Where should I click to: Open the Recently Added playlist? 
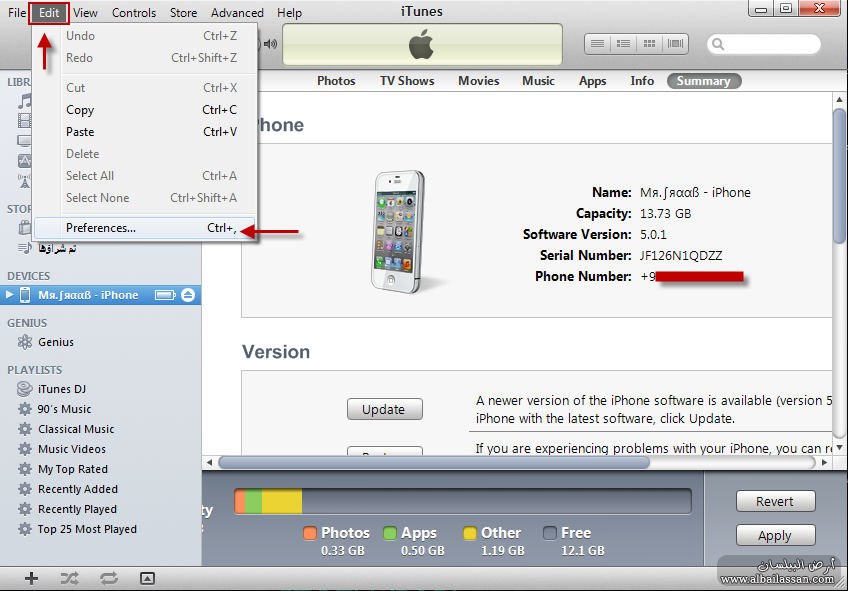[x=78, y=489]
